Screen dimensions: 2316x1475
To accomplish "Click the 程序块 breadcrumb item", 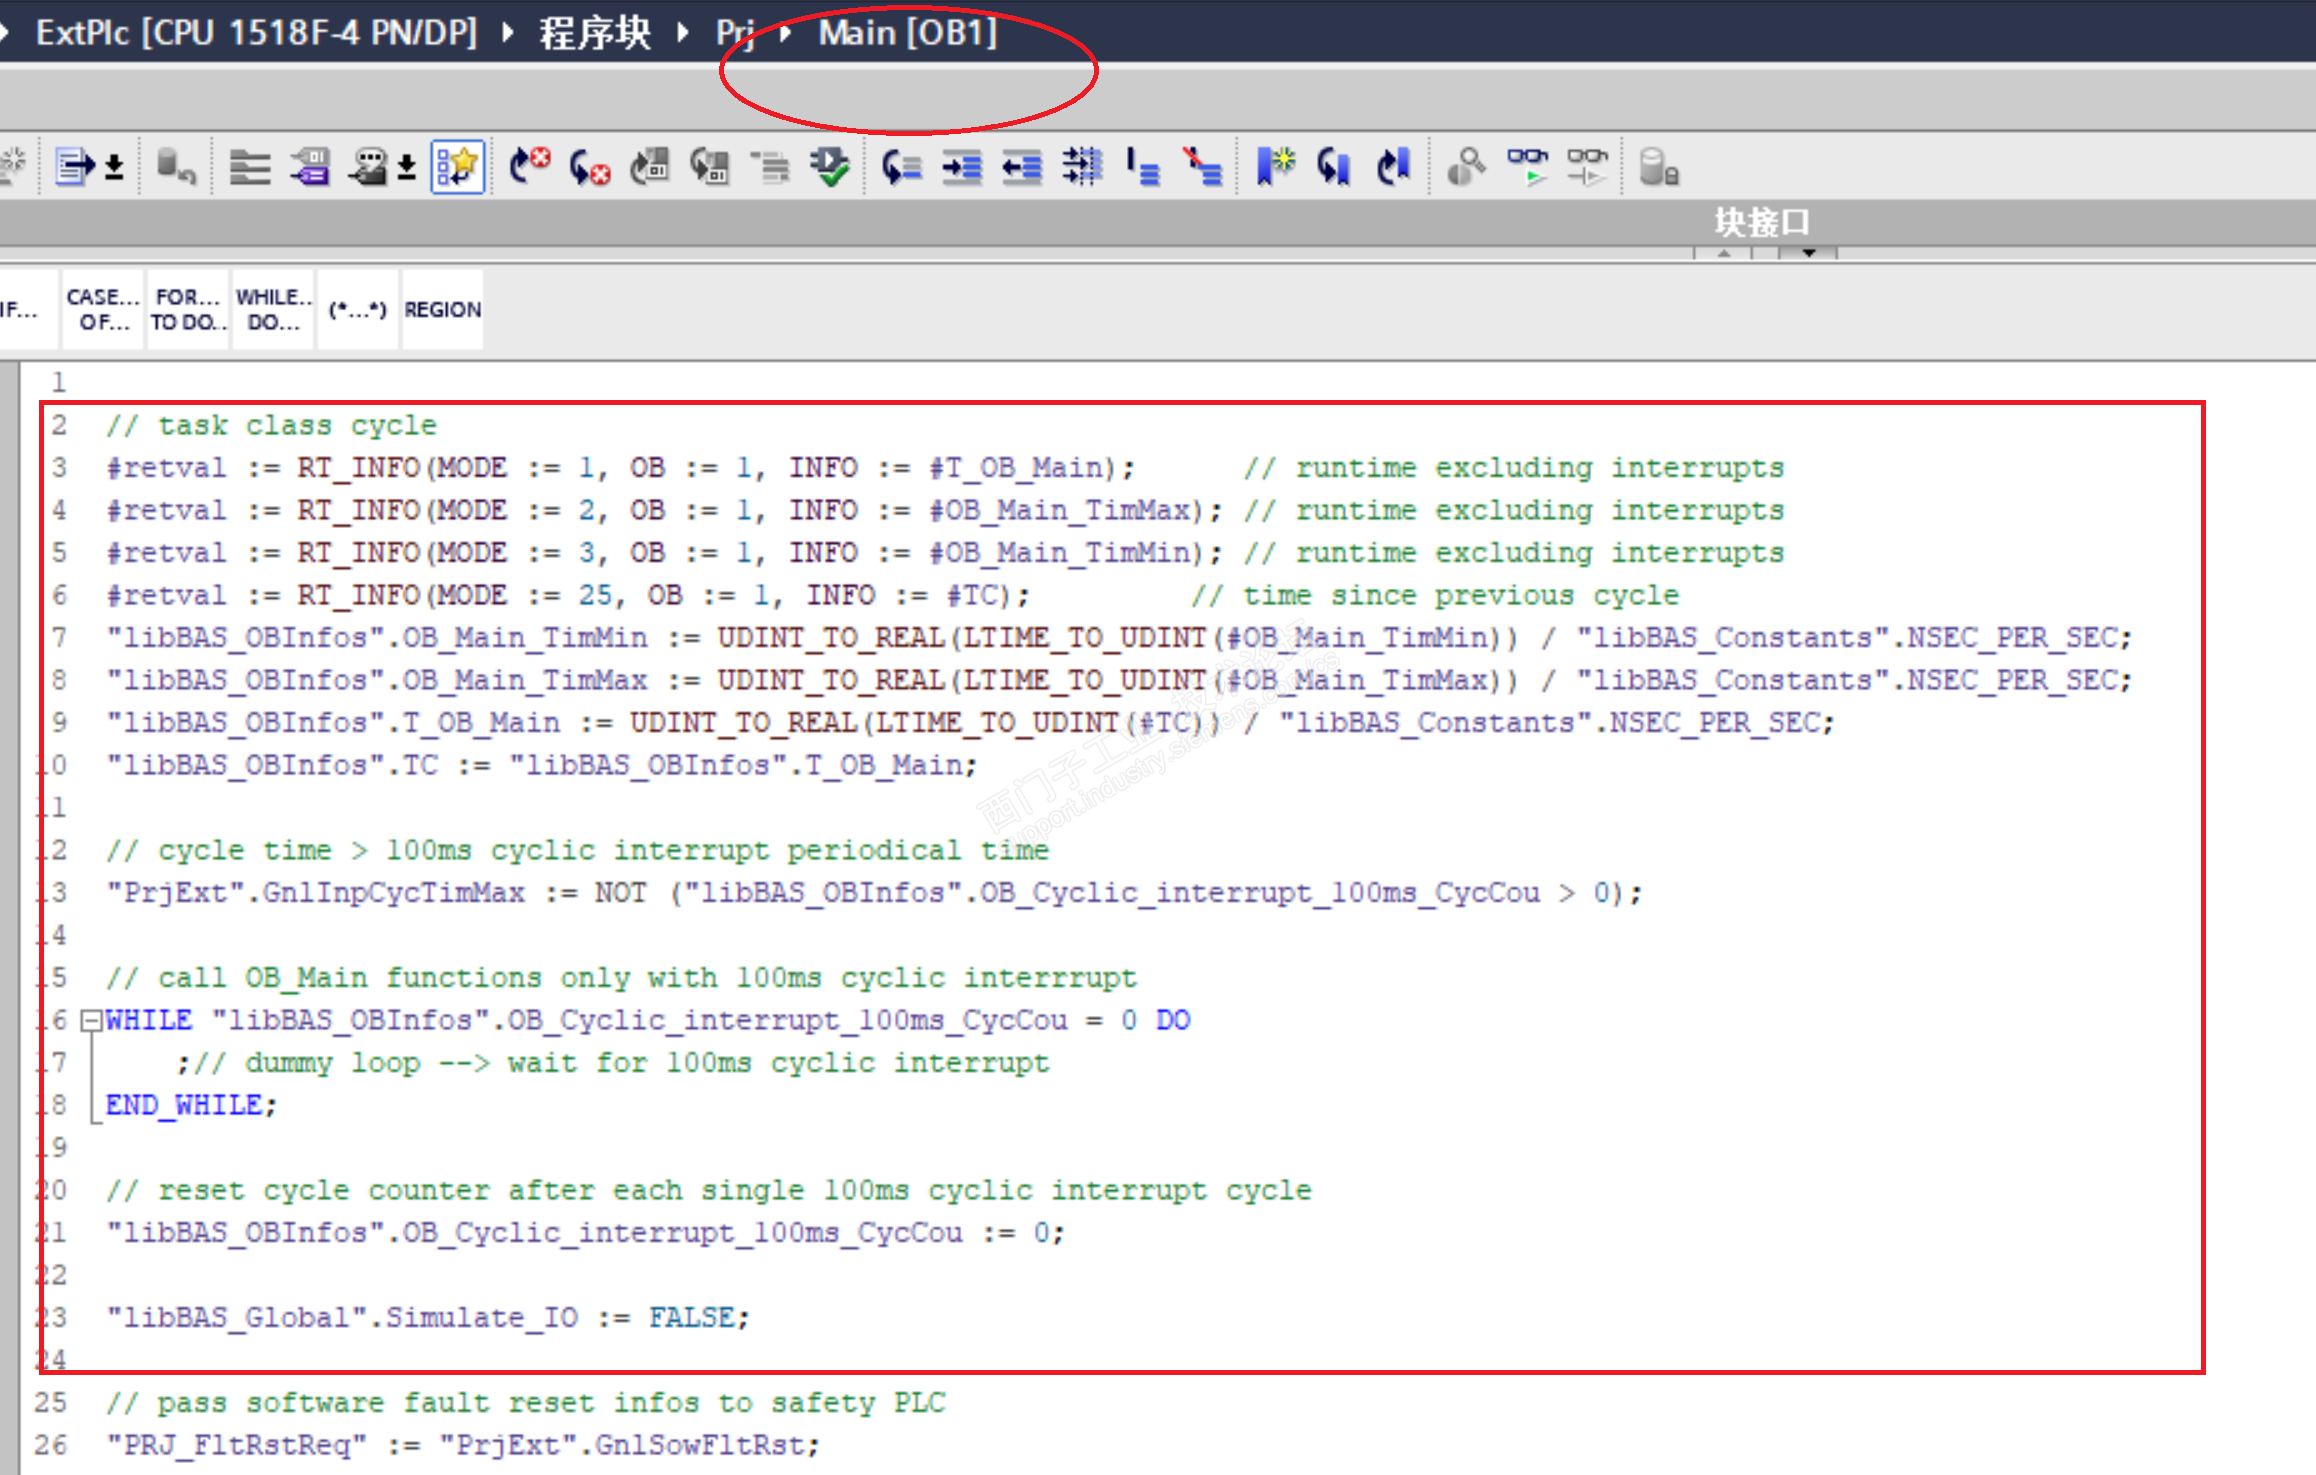I will coord(595,33).
